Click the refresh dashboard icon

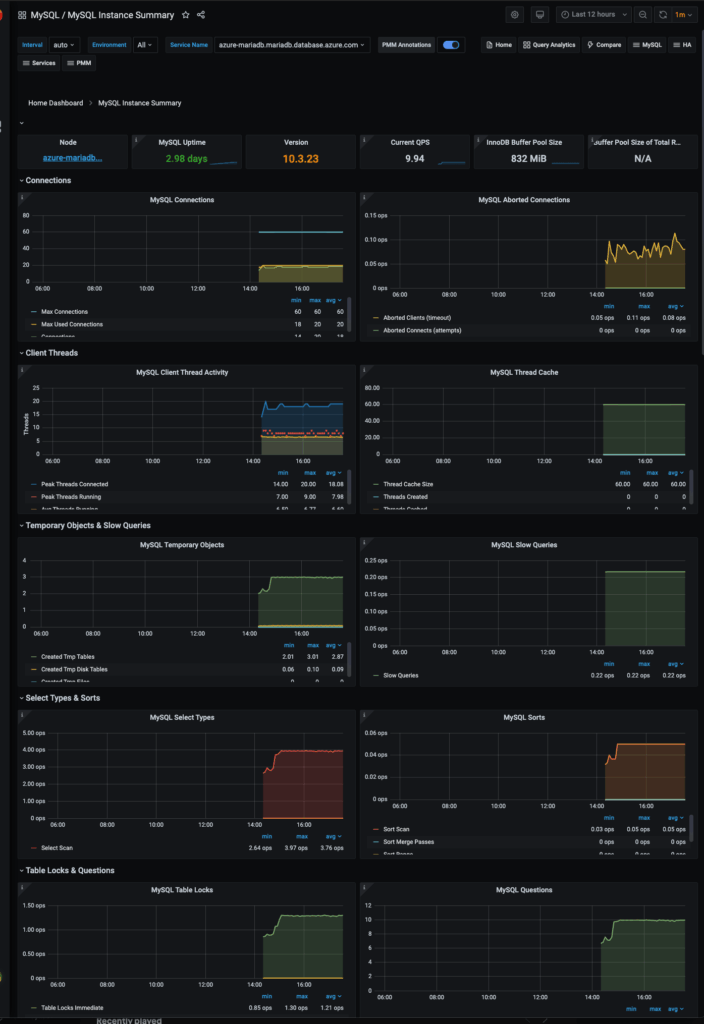[662, 15]
